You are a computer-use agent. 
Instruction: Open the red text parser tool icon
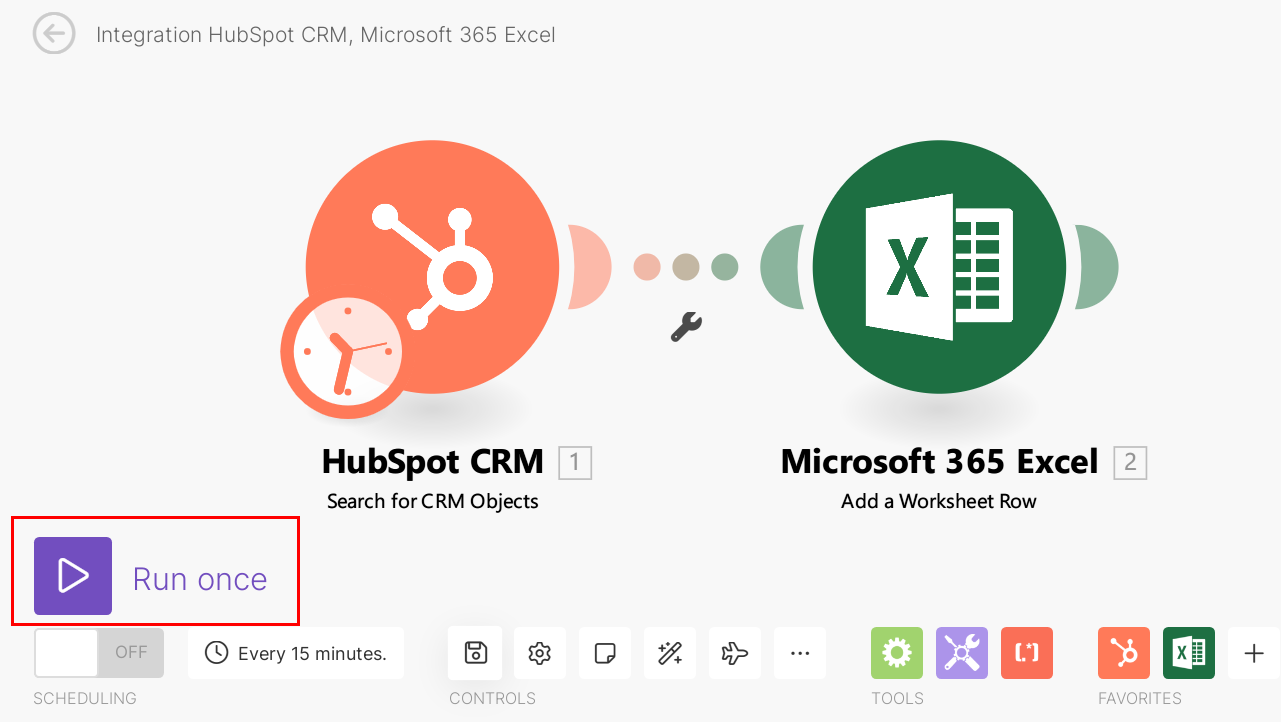(1027, 653)
